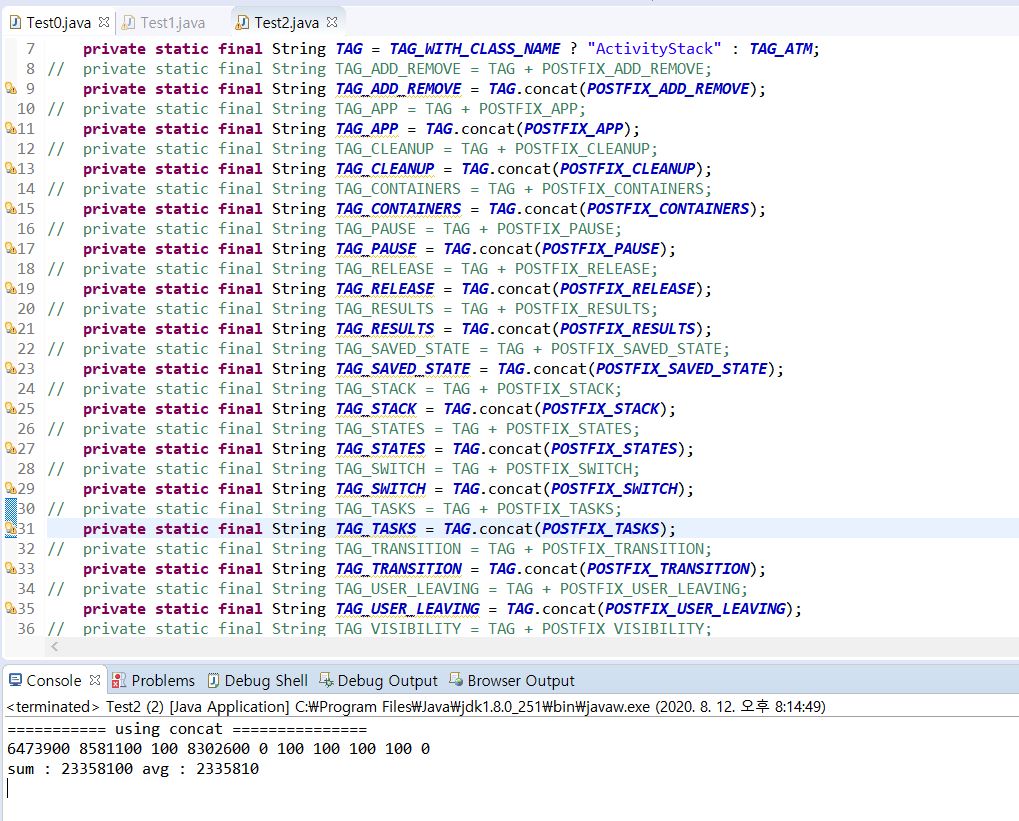
Task: Click TAG_CONTAINERS identifier on line 15
Action: tap(398, 209)
